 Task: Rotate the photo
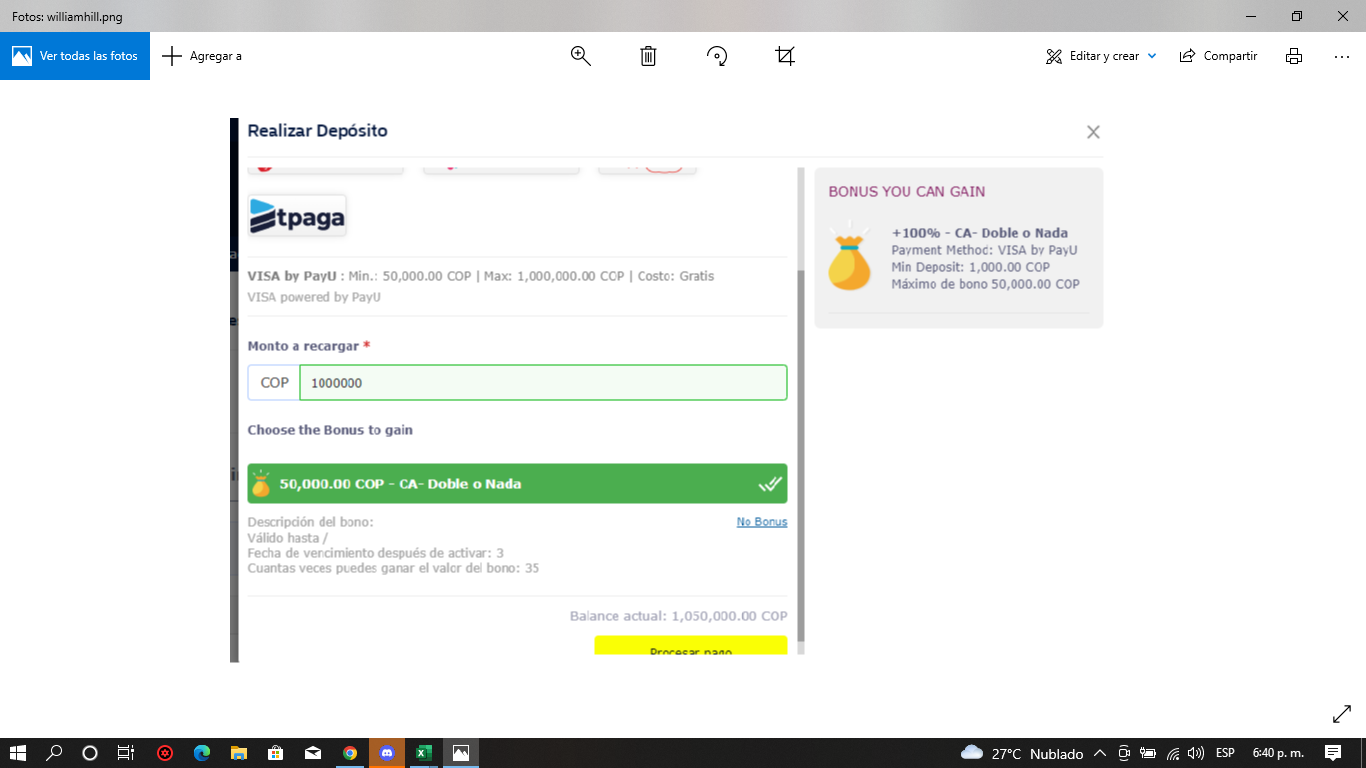(717, 56)
